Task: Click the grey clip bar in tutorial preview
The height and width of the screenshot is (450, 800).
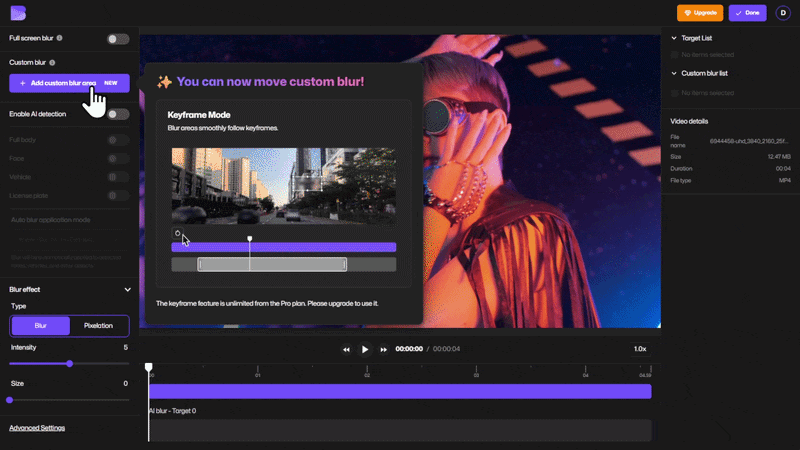Action: tap(272, 264)
